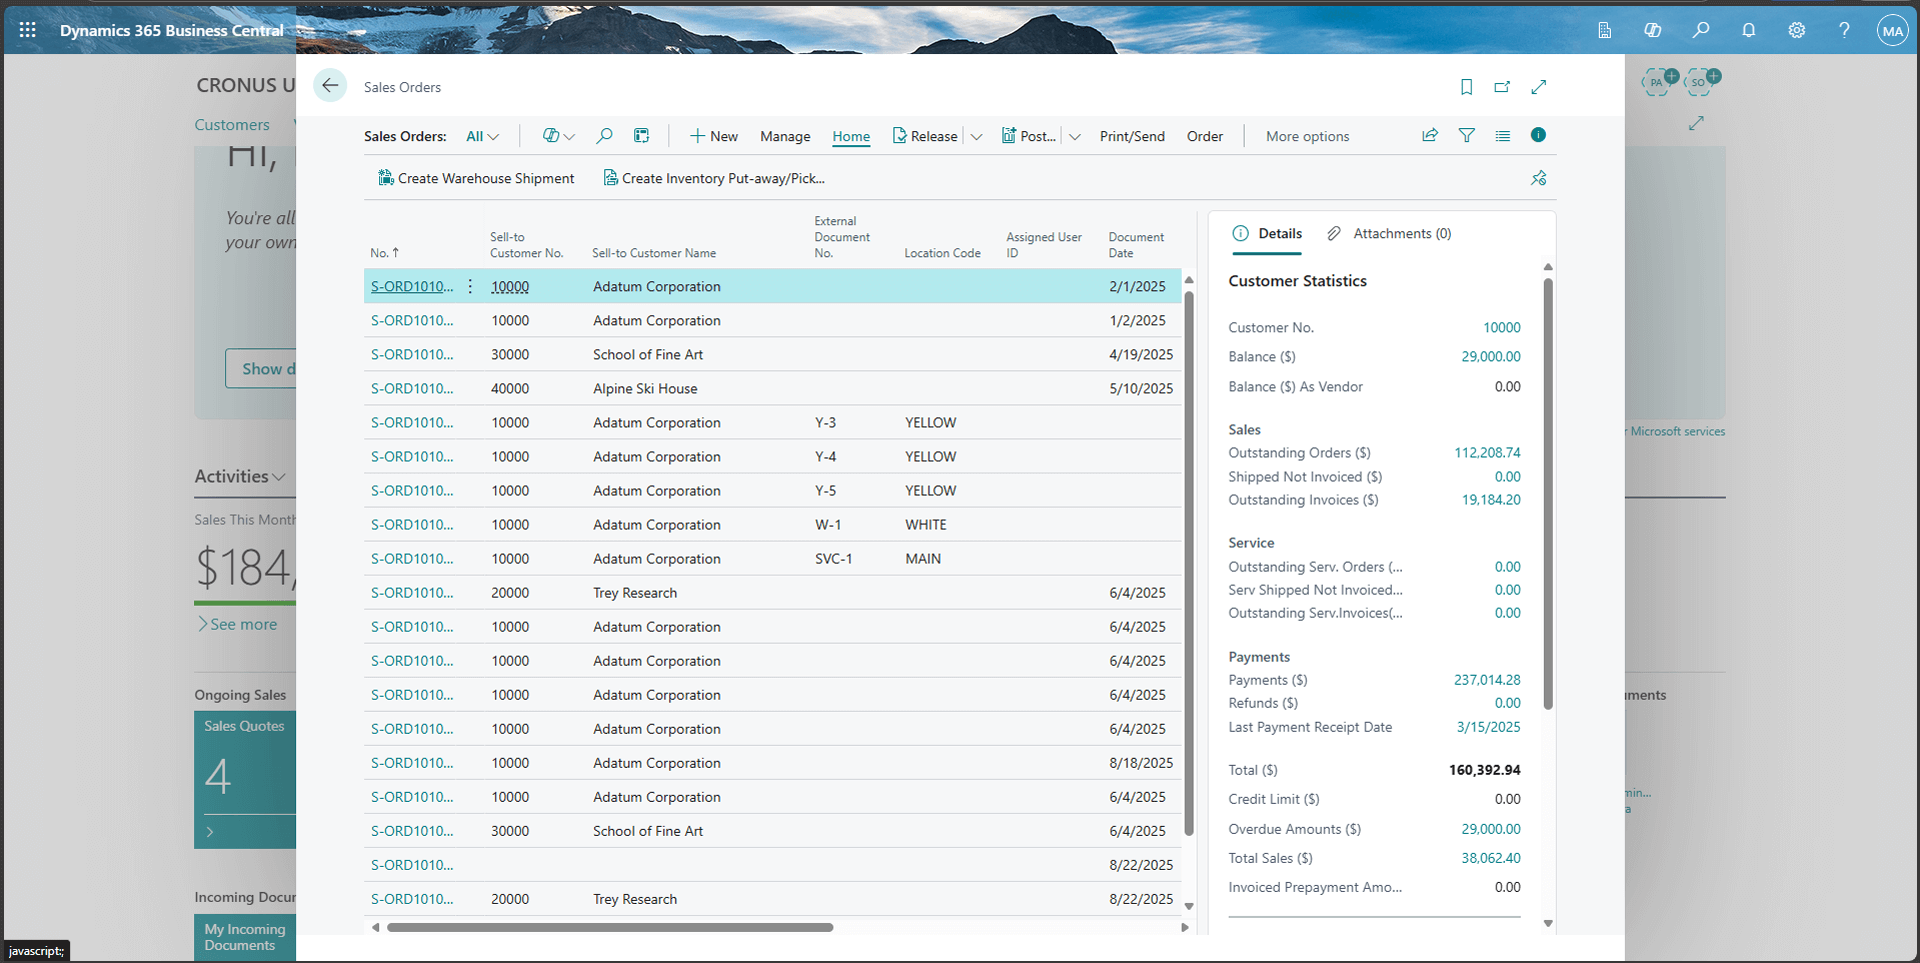Click the share icon above the Details pane
The height and width of the screenshot is (963, 1920).
[x=1430, y=135]
